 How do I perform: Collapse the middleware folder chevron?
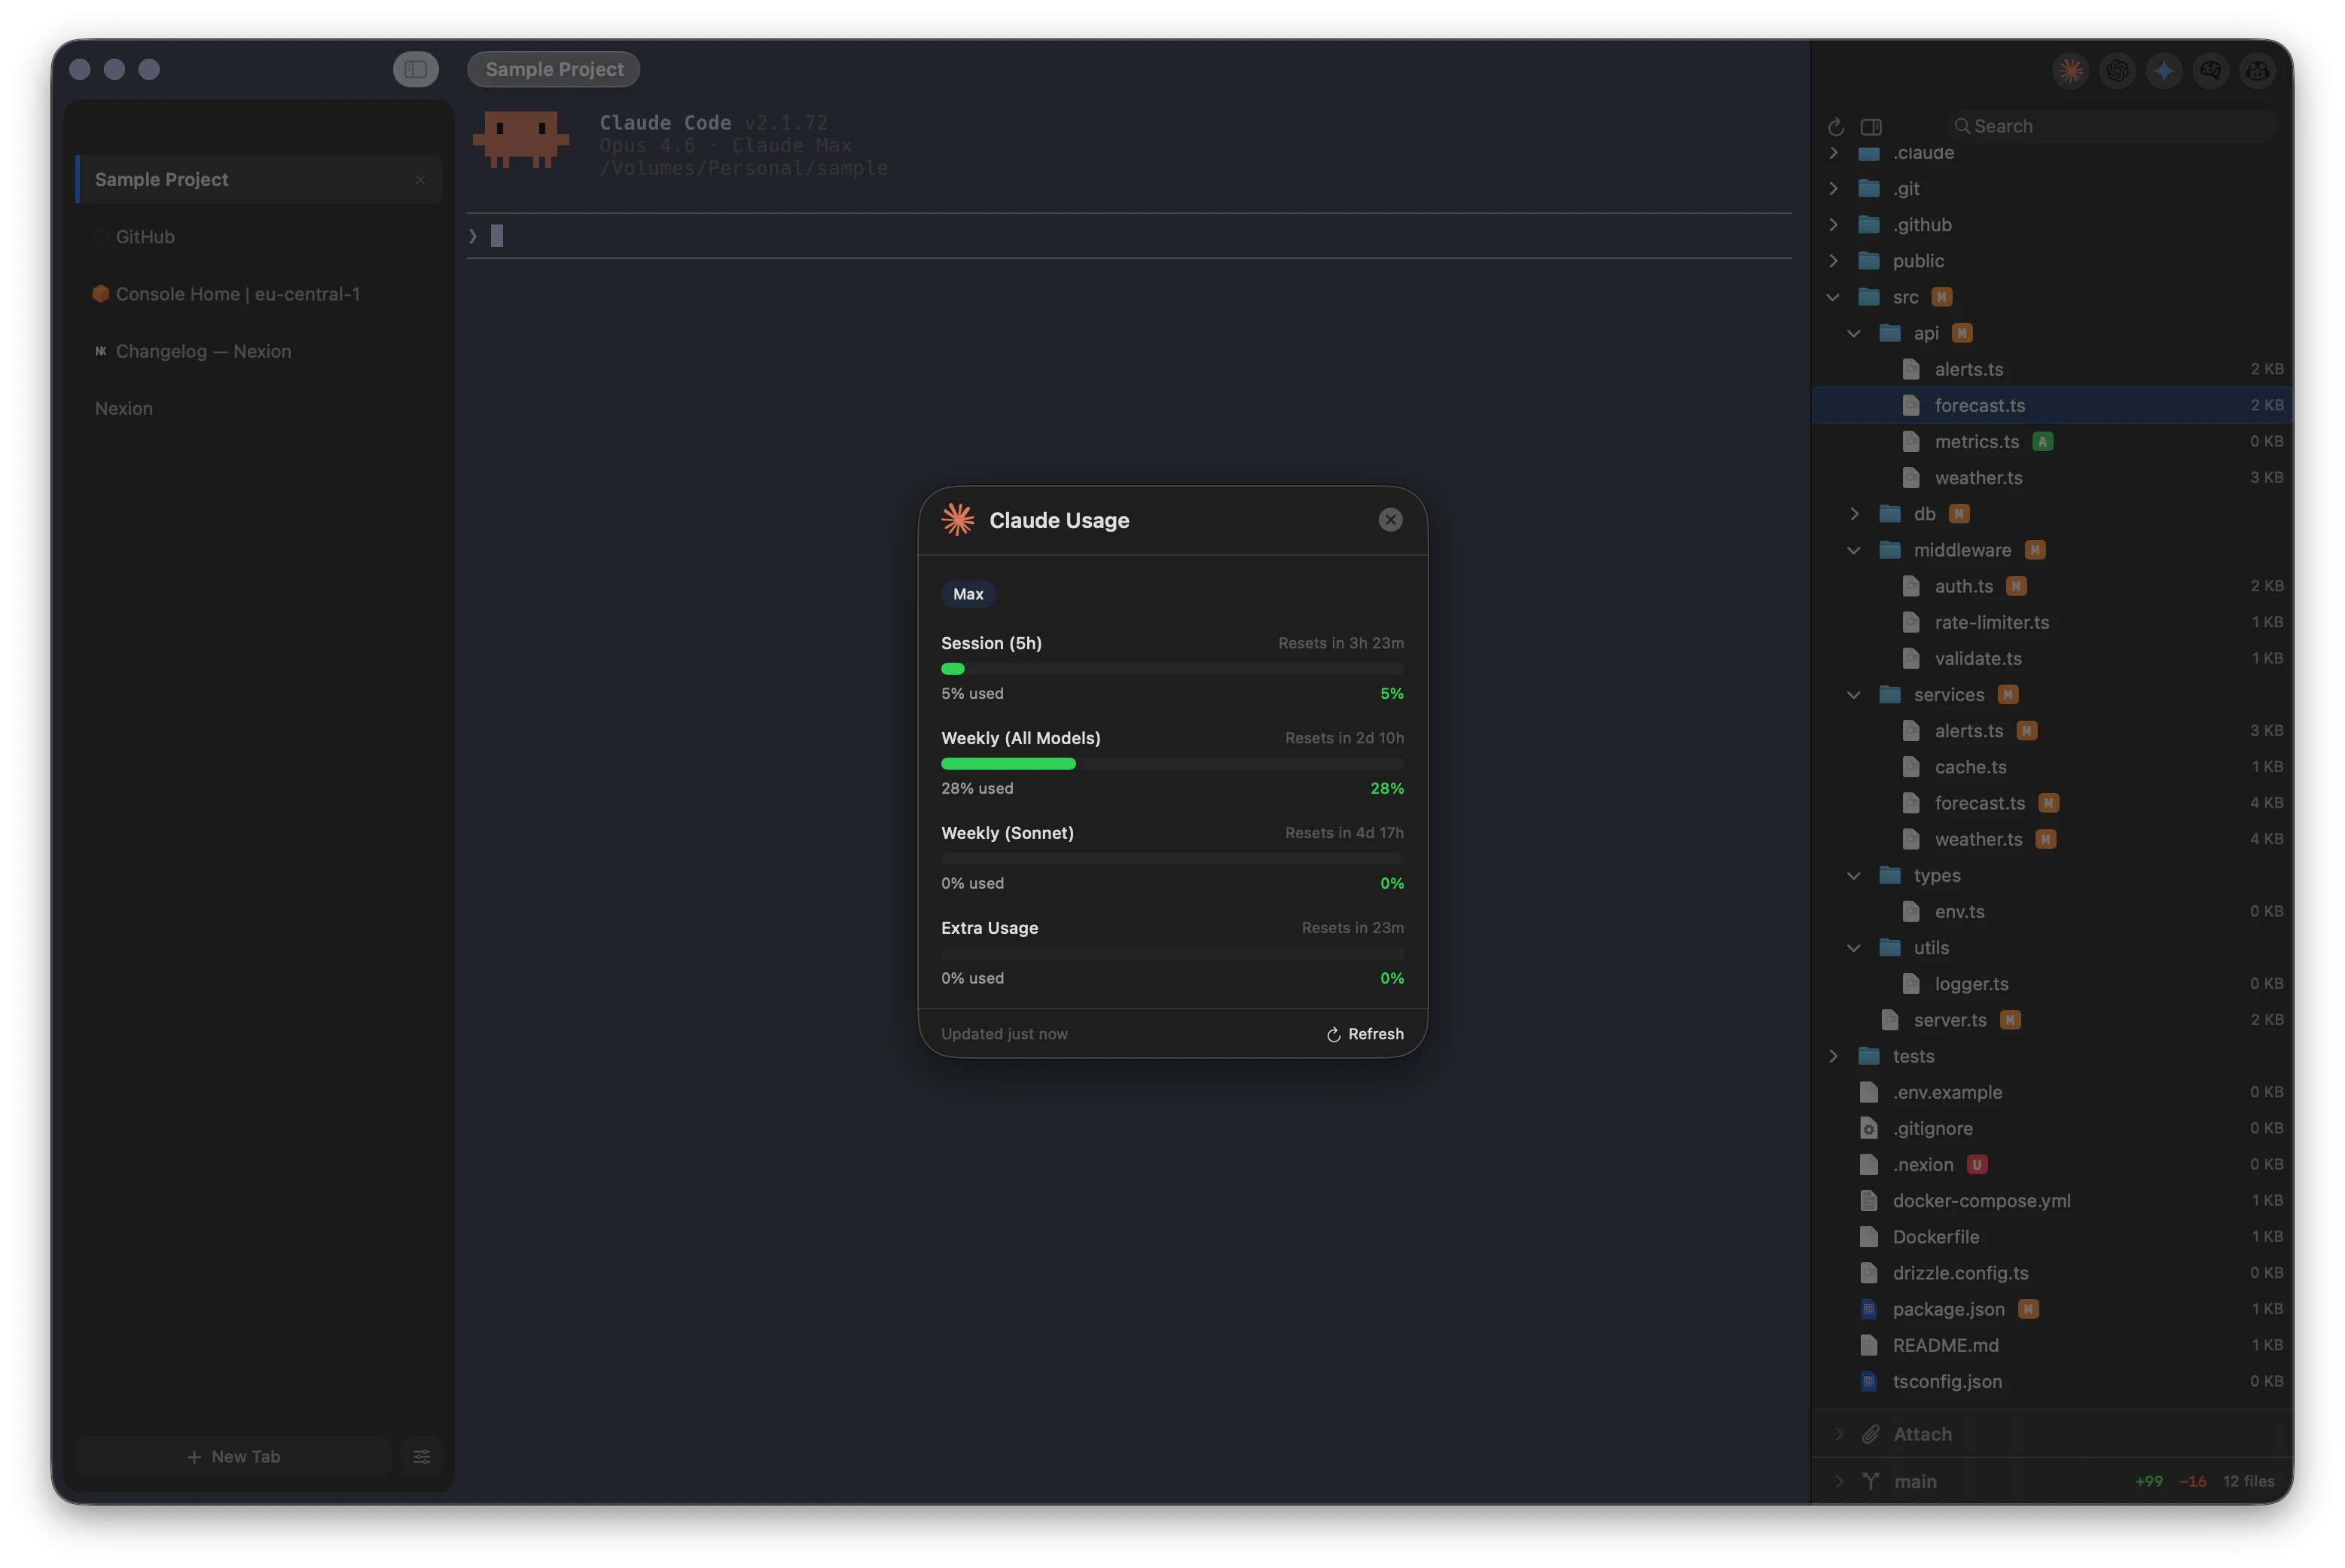pos(1854,550)
